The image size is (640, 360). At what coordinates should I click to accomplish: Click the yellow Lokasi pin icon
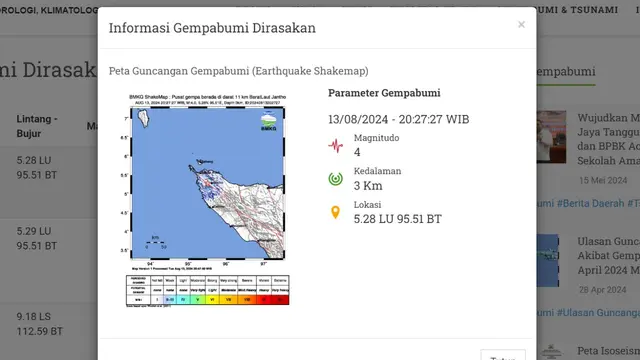(335, 212)
